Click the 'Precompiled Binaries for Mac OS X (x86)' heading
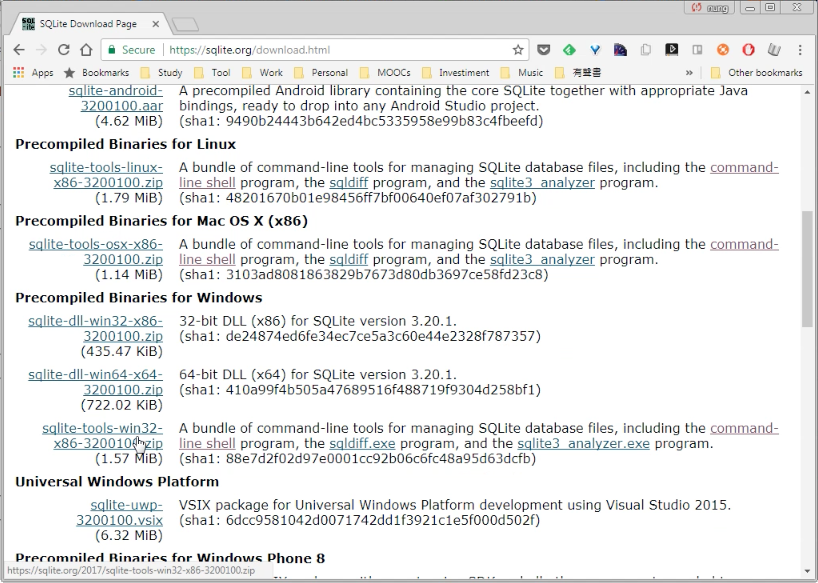This screenshot has width=818, height=583. pos(161,221)
